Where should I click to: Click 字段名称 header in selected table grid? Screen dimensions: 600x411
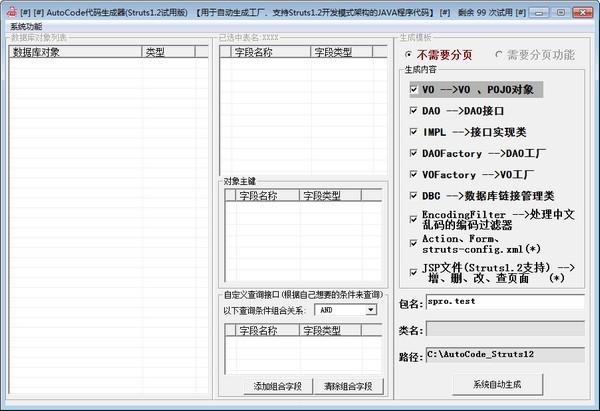(x=270, y=52)
